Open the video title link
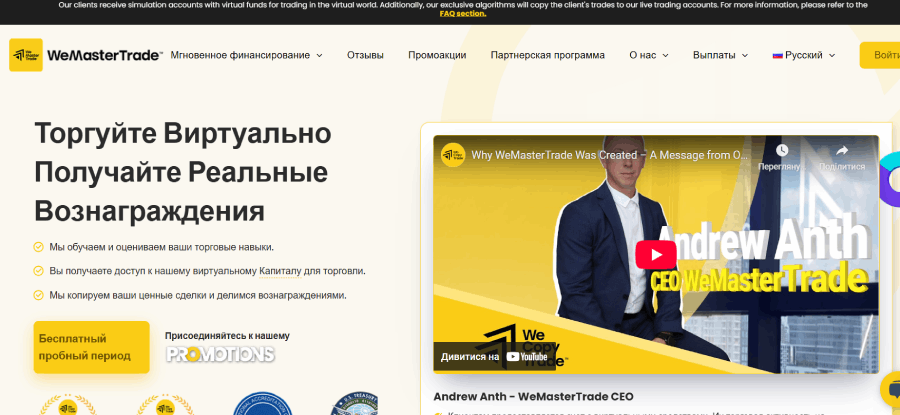 pyautogui.click(x=609, y=155)
